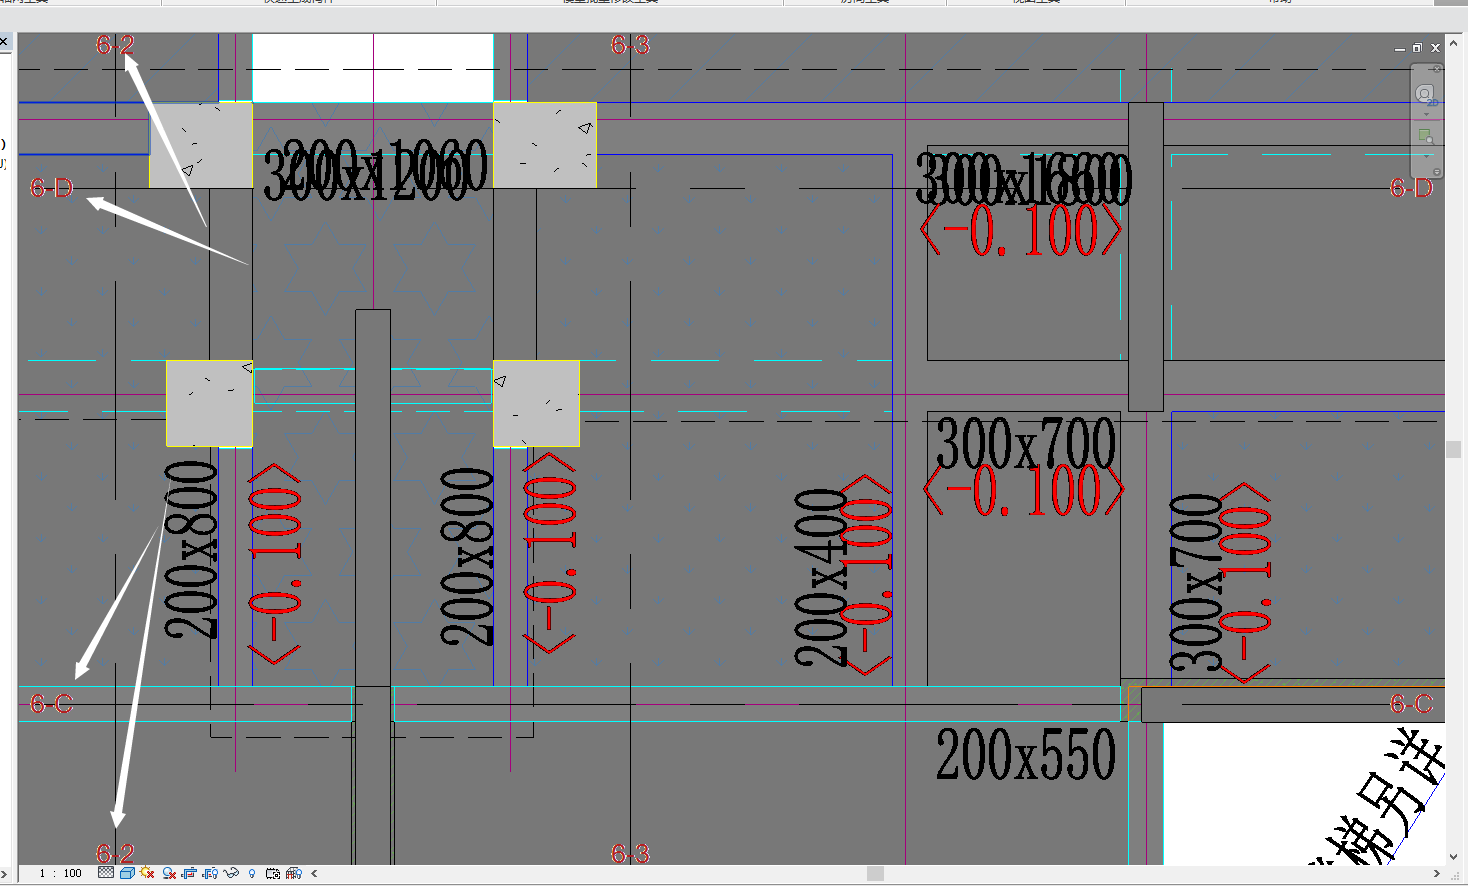Image resolution: width=1468 pixels, height=886 pixels.
Task: Open the navigation bar customize menu button
Action: (x=1437, y=172)
